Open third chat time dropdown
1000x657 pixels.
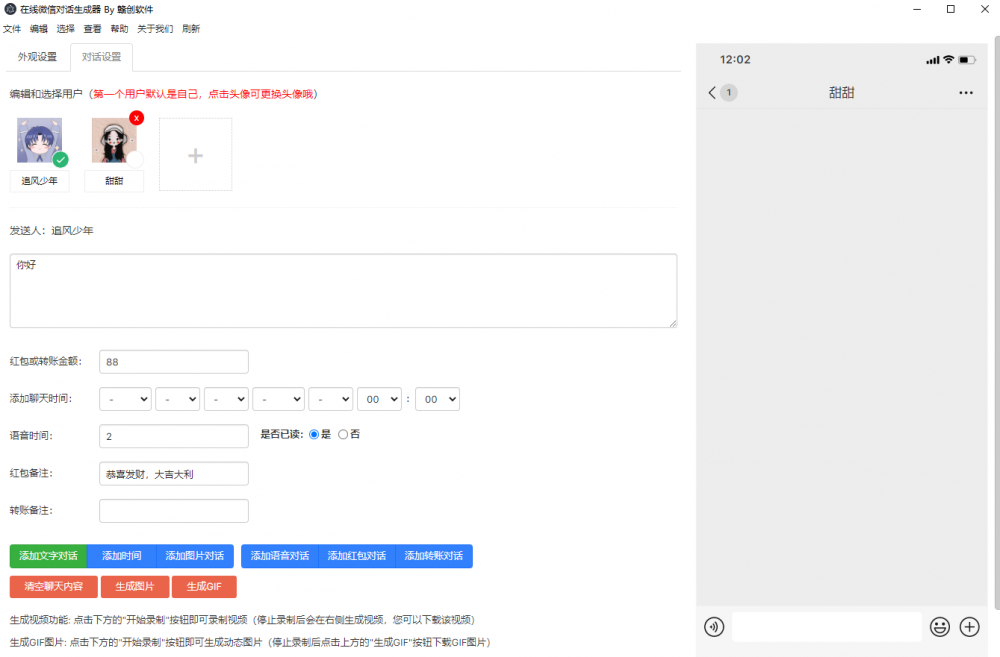coord(226,399)
